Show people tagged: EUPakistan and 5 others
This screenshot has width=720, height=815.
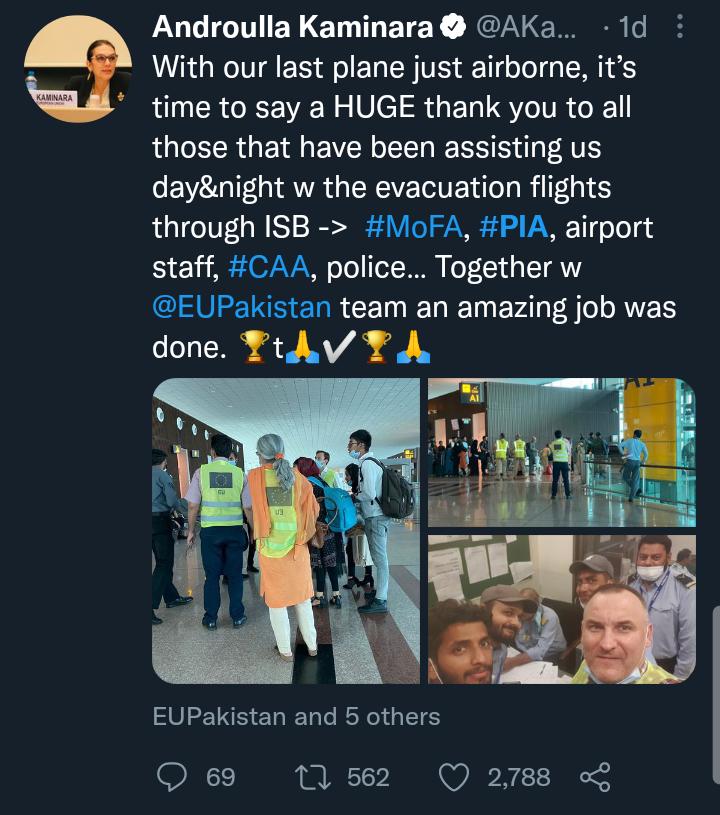296,716
